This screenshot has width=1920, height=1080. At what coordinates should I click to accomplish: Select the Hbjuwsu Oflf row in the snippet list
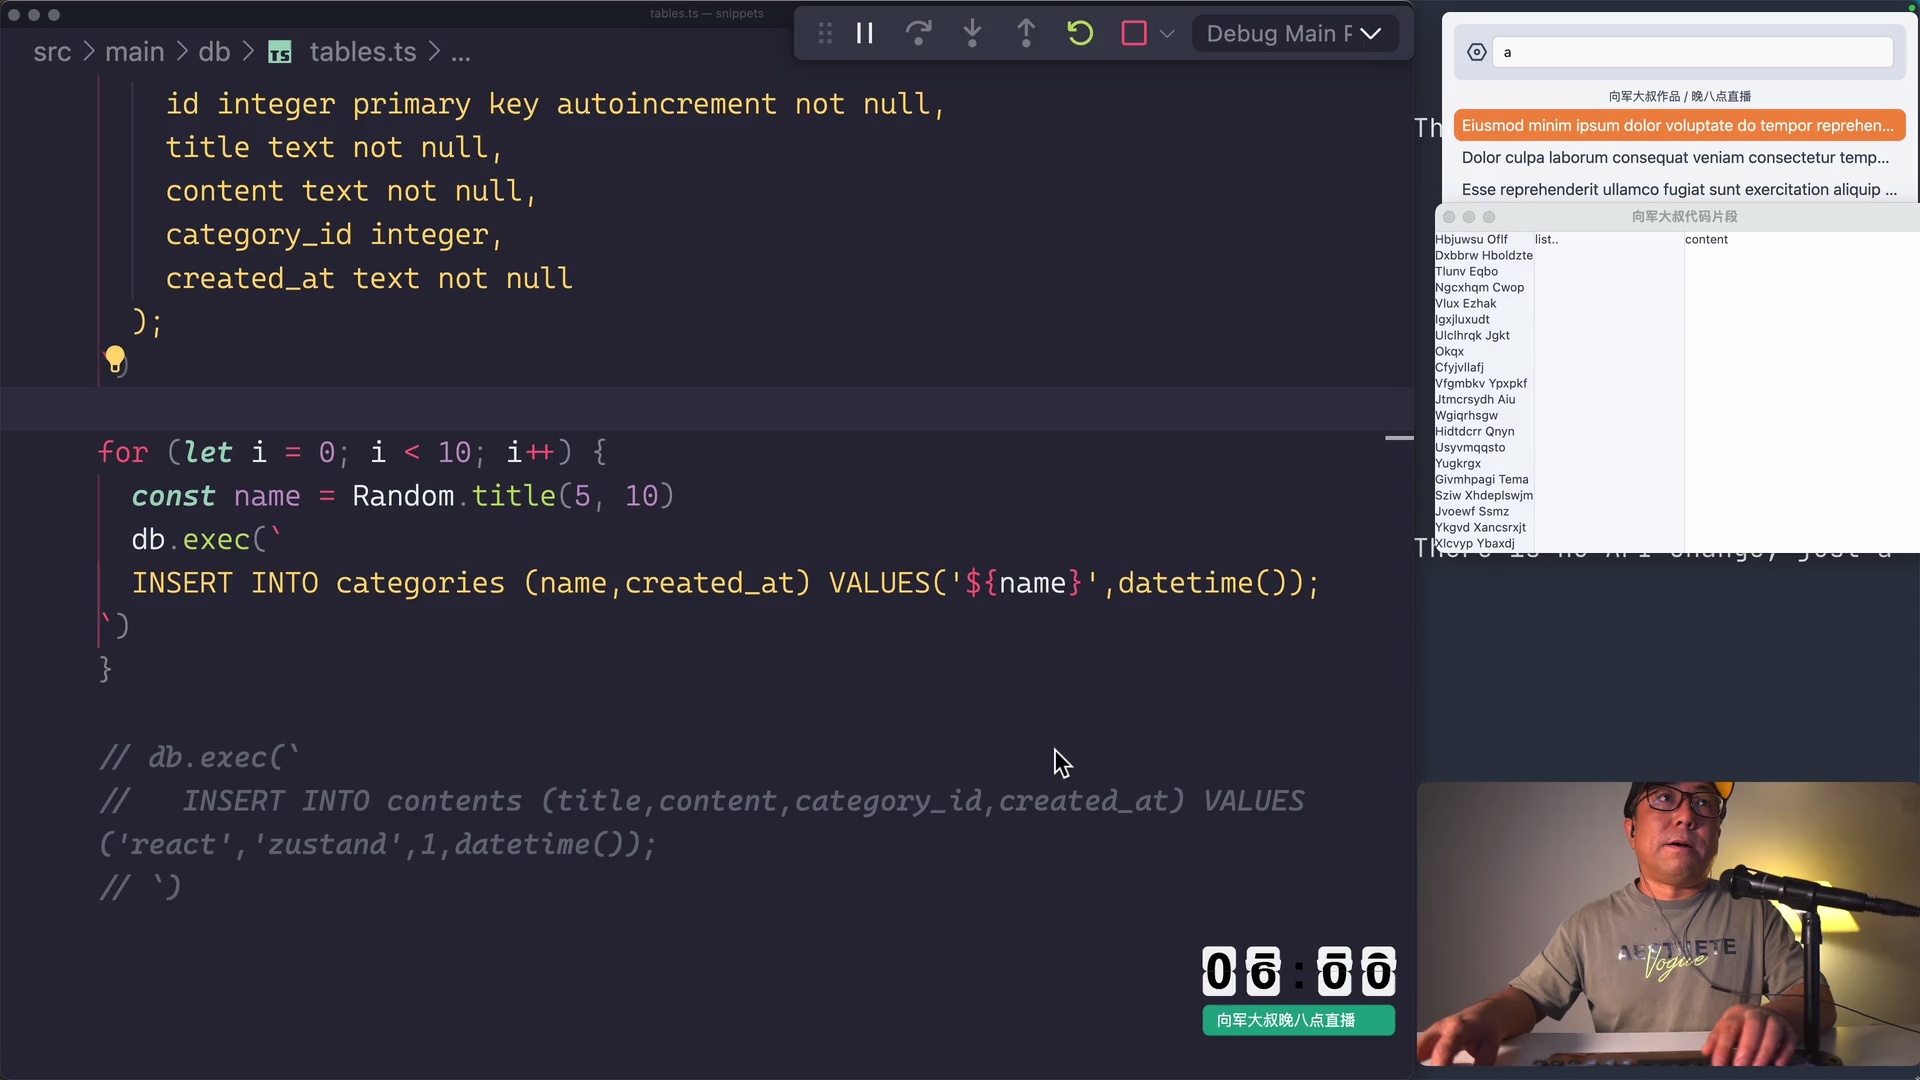1471,239
